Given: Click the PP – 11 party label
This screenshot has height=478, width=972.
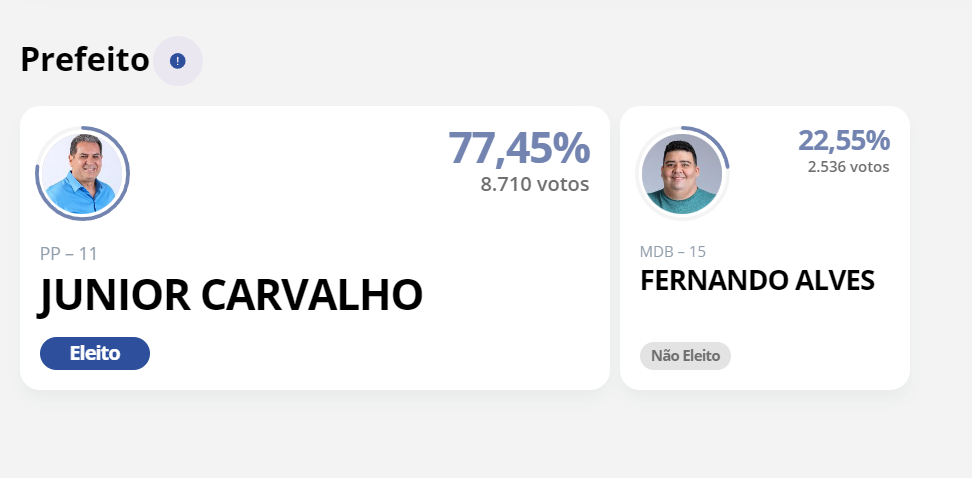Looking at the screenshot, I should click(x=69, y=253).
